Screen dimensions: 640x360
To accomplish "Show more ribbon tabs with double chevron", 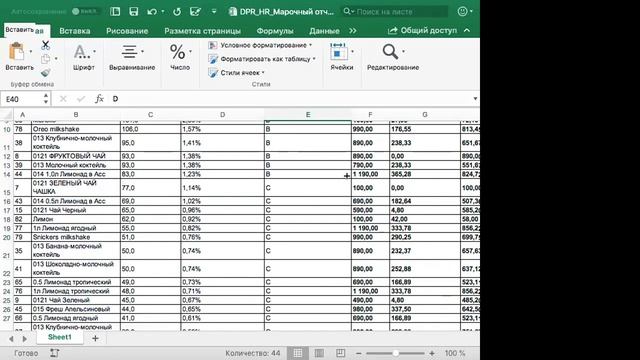I will click(x=353, y=31).
